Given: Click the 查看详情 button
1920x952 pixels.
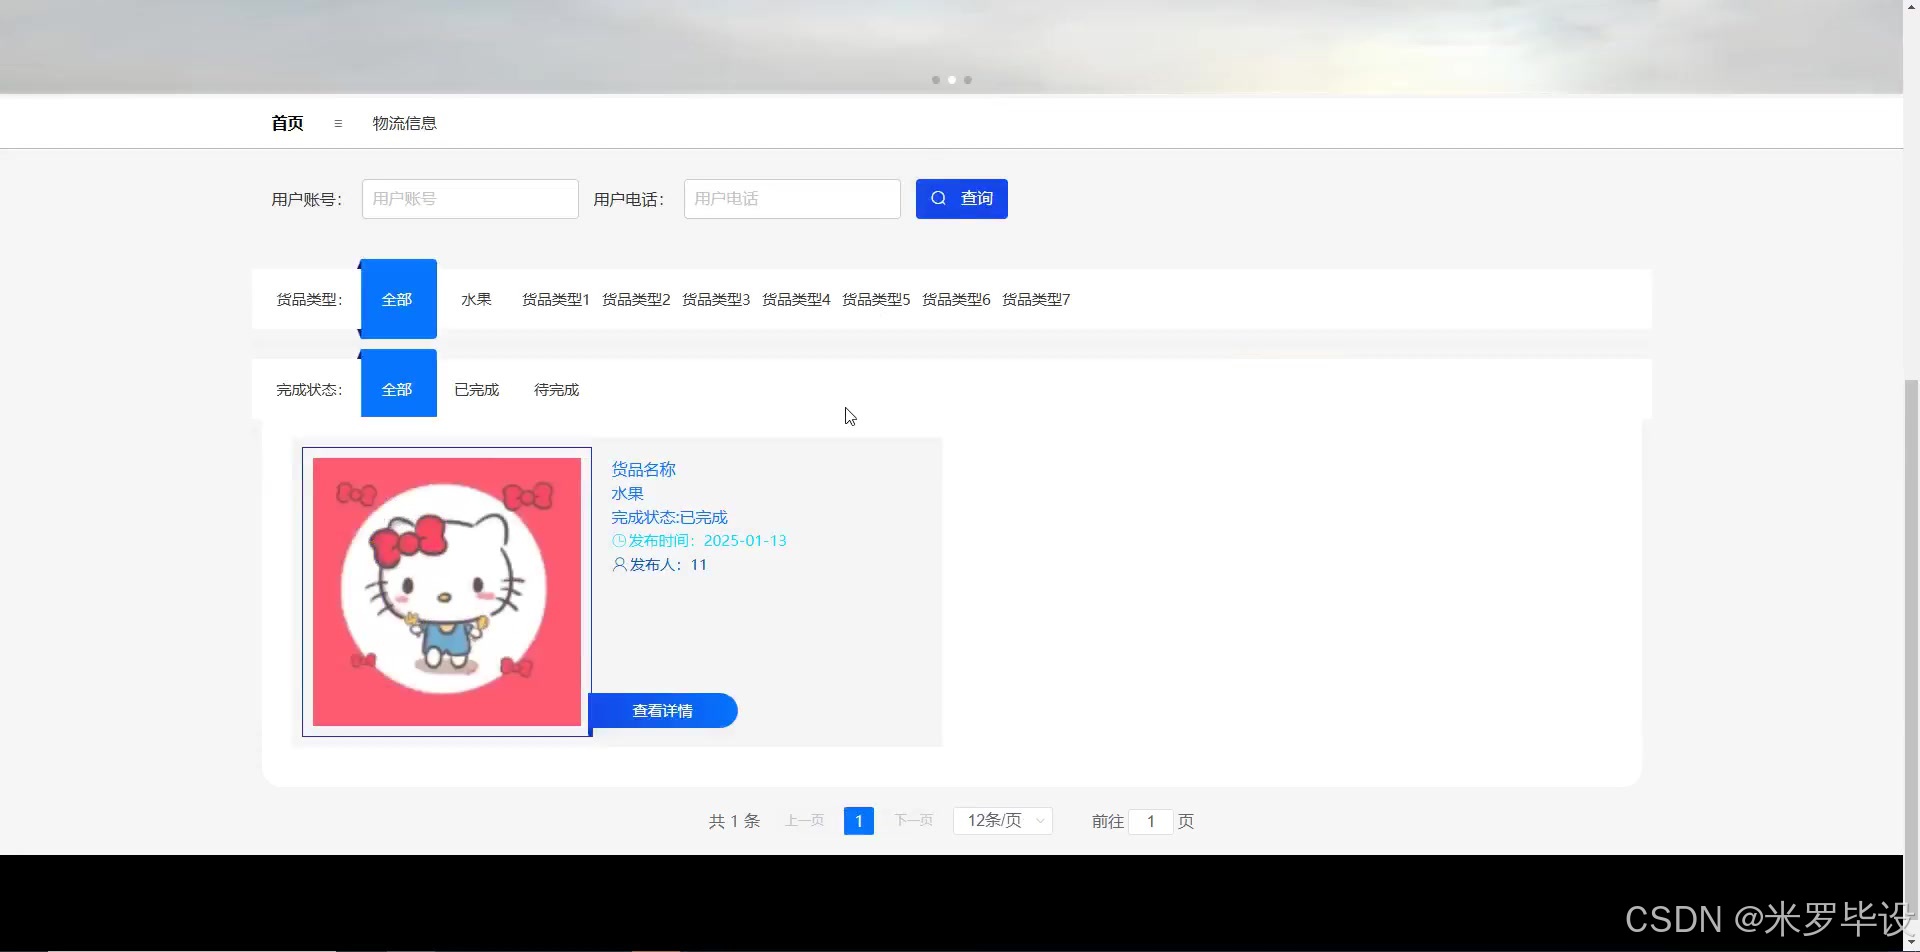Looking at the screenshot, I should [x=663, y=711].
